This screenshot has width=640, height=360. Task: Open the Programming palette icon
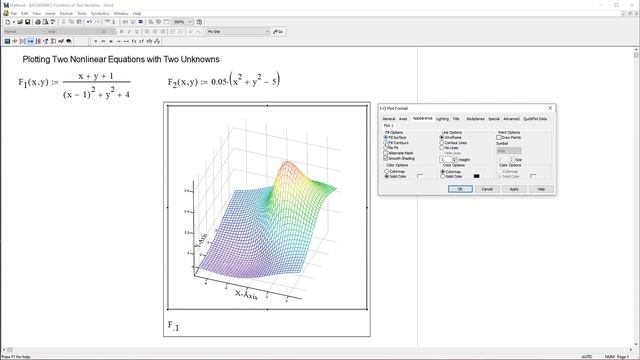point(53,41)
